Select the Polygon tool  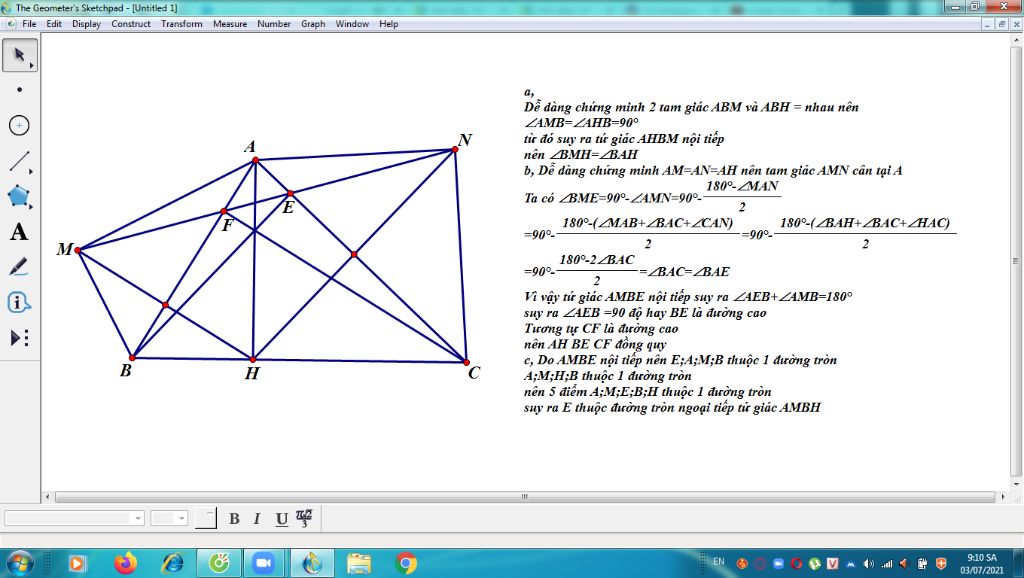pos(20,196)
